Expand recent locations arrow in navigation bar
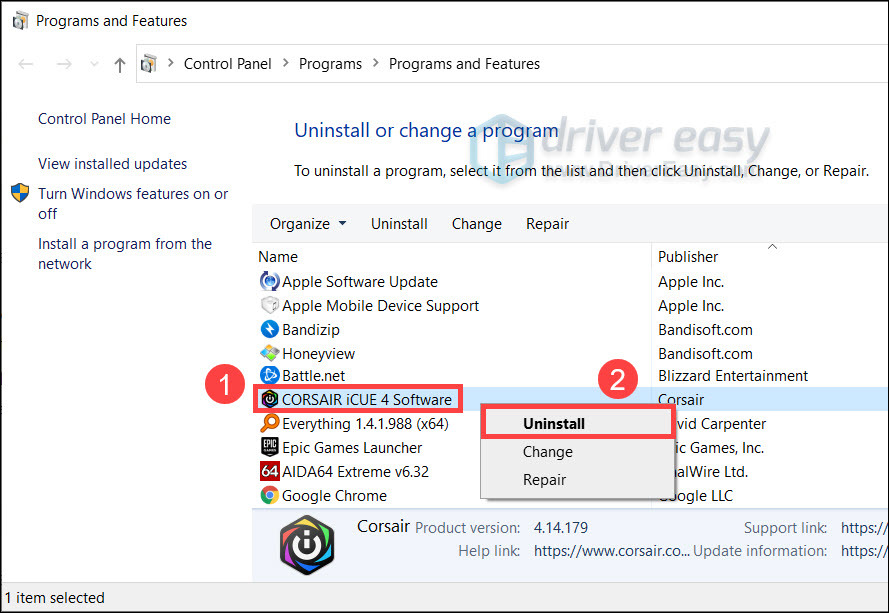The height and width of the screenshot is (613, 889). 94,64
